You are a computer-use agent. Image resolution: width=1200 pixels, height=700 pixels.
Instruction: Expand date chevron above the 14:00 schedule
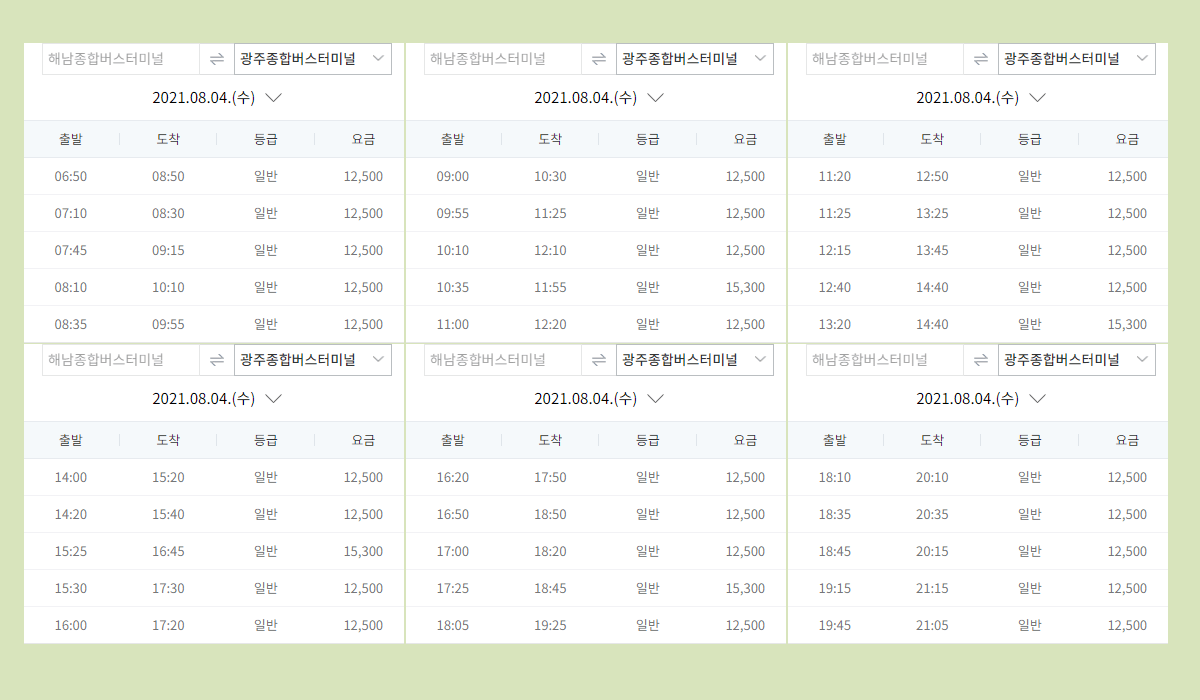[x=273, y=398]
